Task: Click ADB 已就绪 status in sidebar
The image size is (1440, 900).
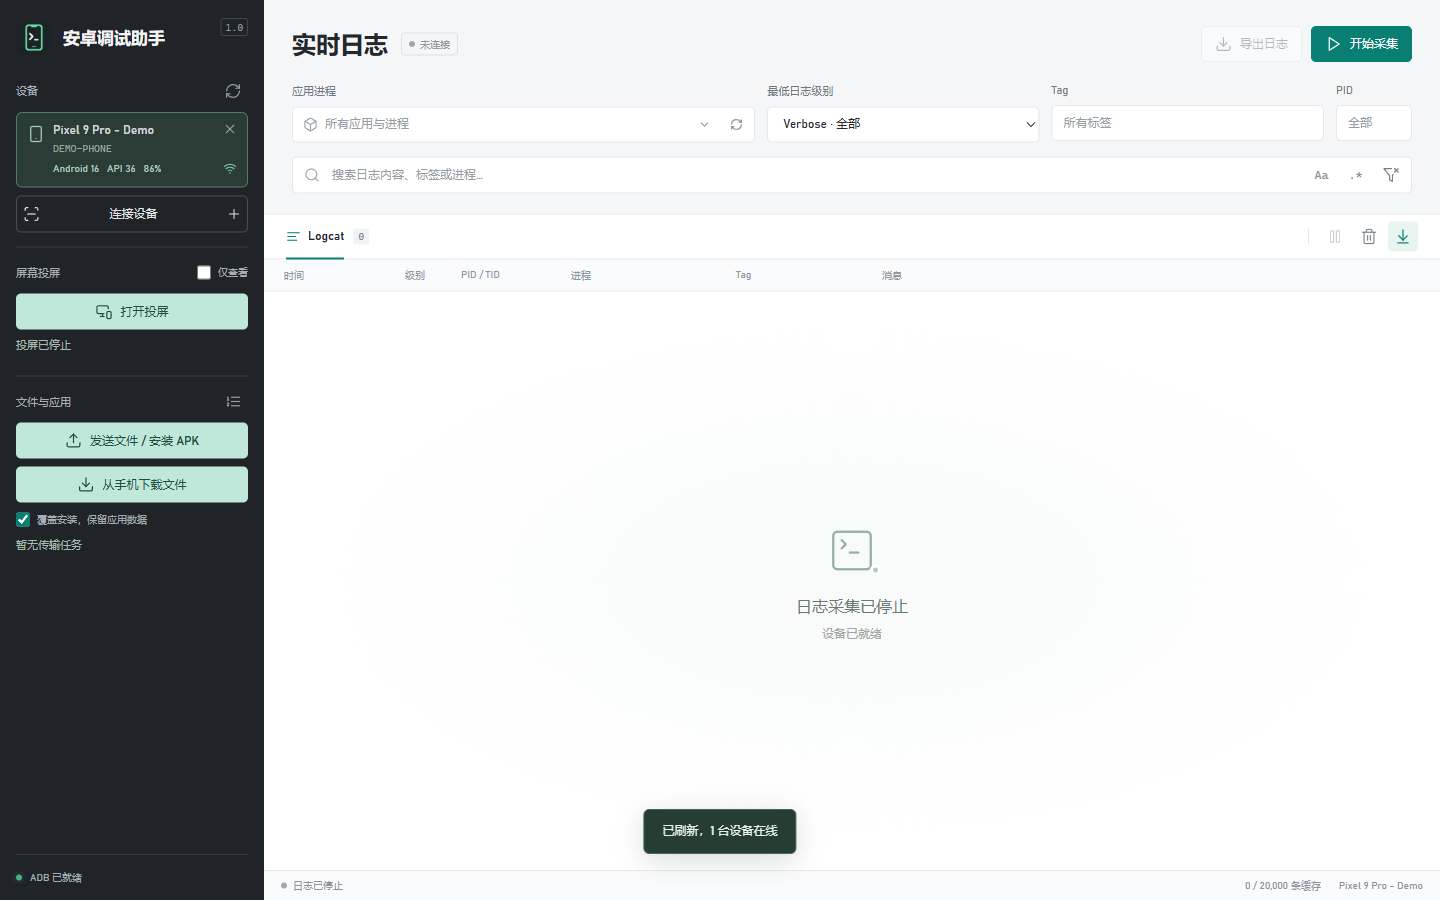Action: pyautogui.click(x=49, y=878)
